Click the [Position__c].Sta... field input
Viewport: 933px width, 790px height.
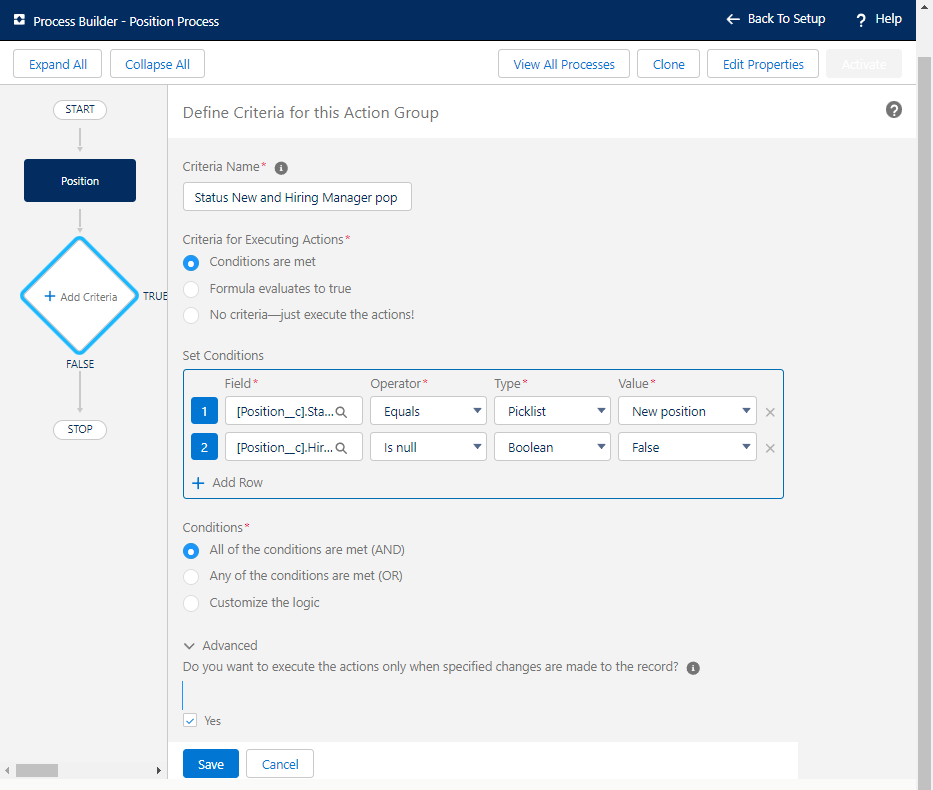click(x=294, y=411)
